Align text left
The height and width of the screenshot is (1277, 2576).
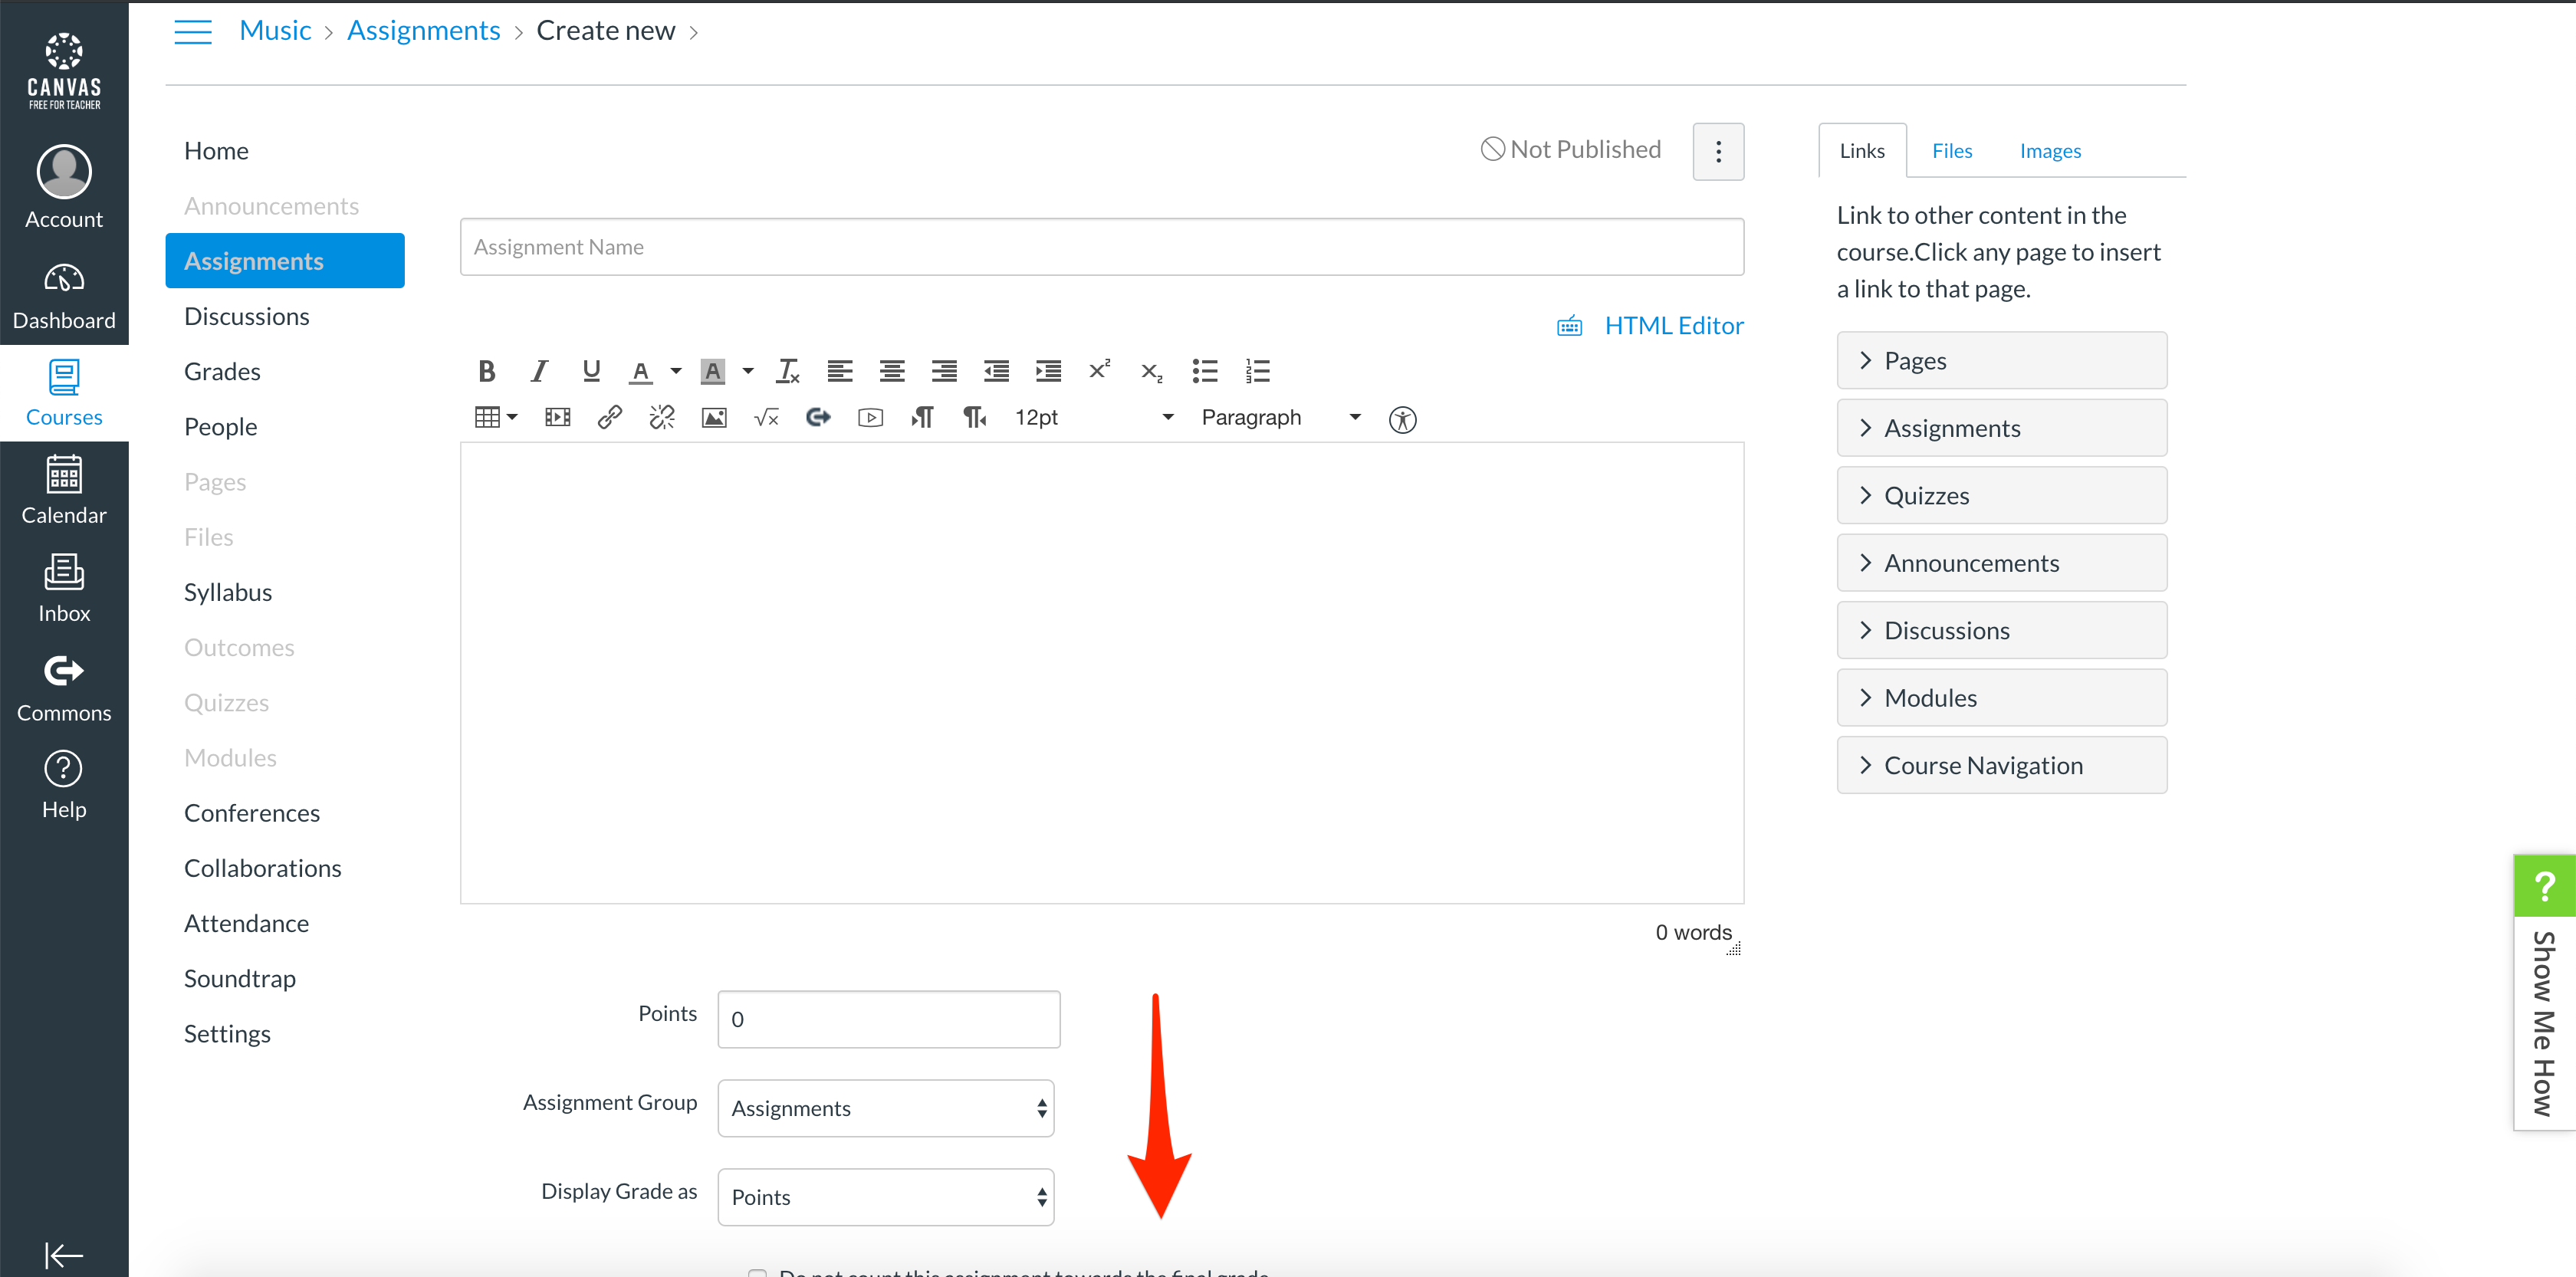tap(840, 371)
